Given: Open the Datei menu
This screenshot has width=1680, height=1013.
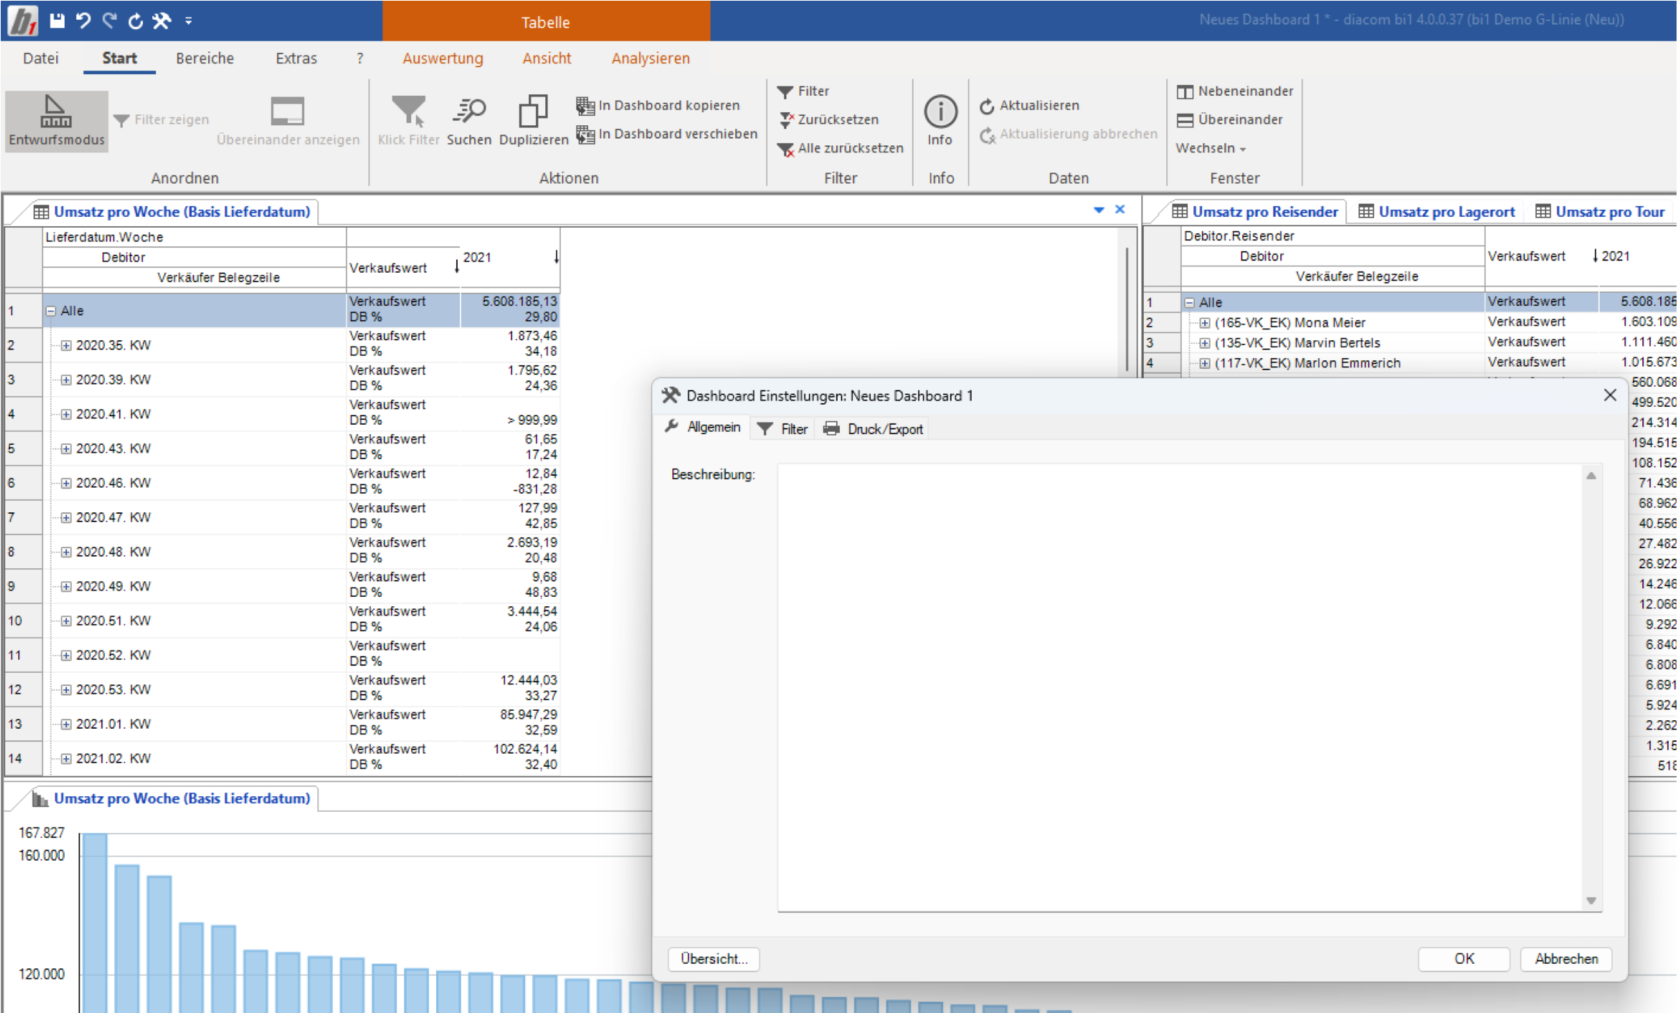Looking at the screenshot, I should pyautogui.click(x=41, y=58).
